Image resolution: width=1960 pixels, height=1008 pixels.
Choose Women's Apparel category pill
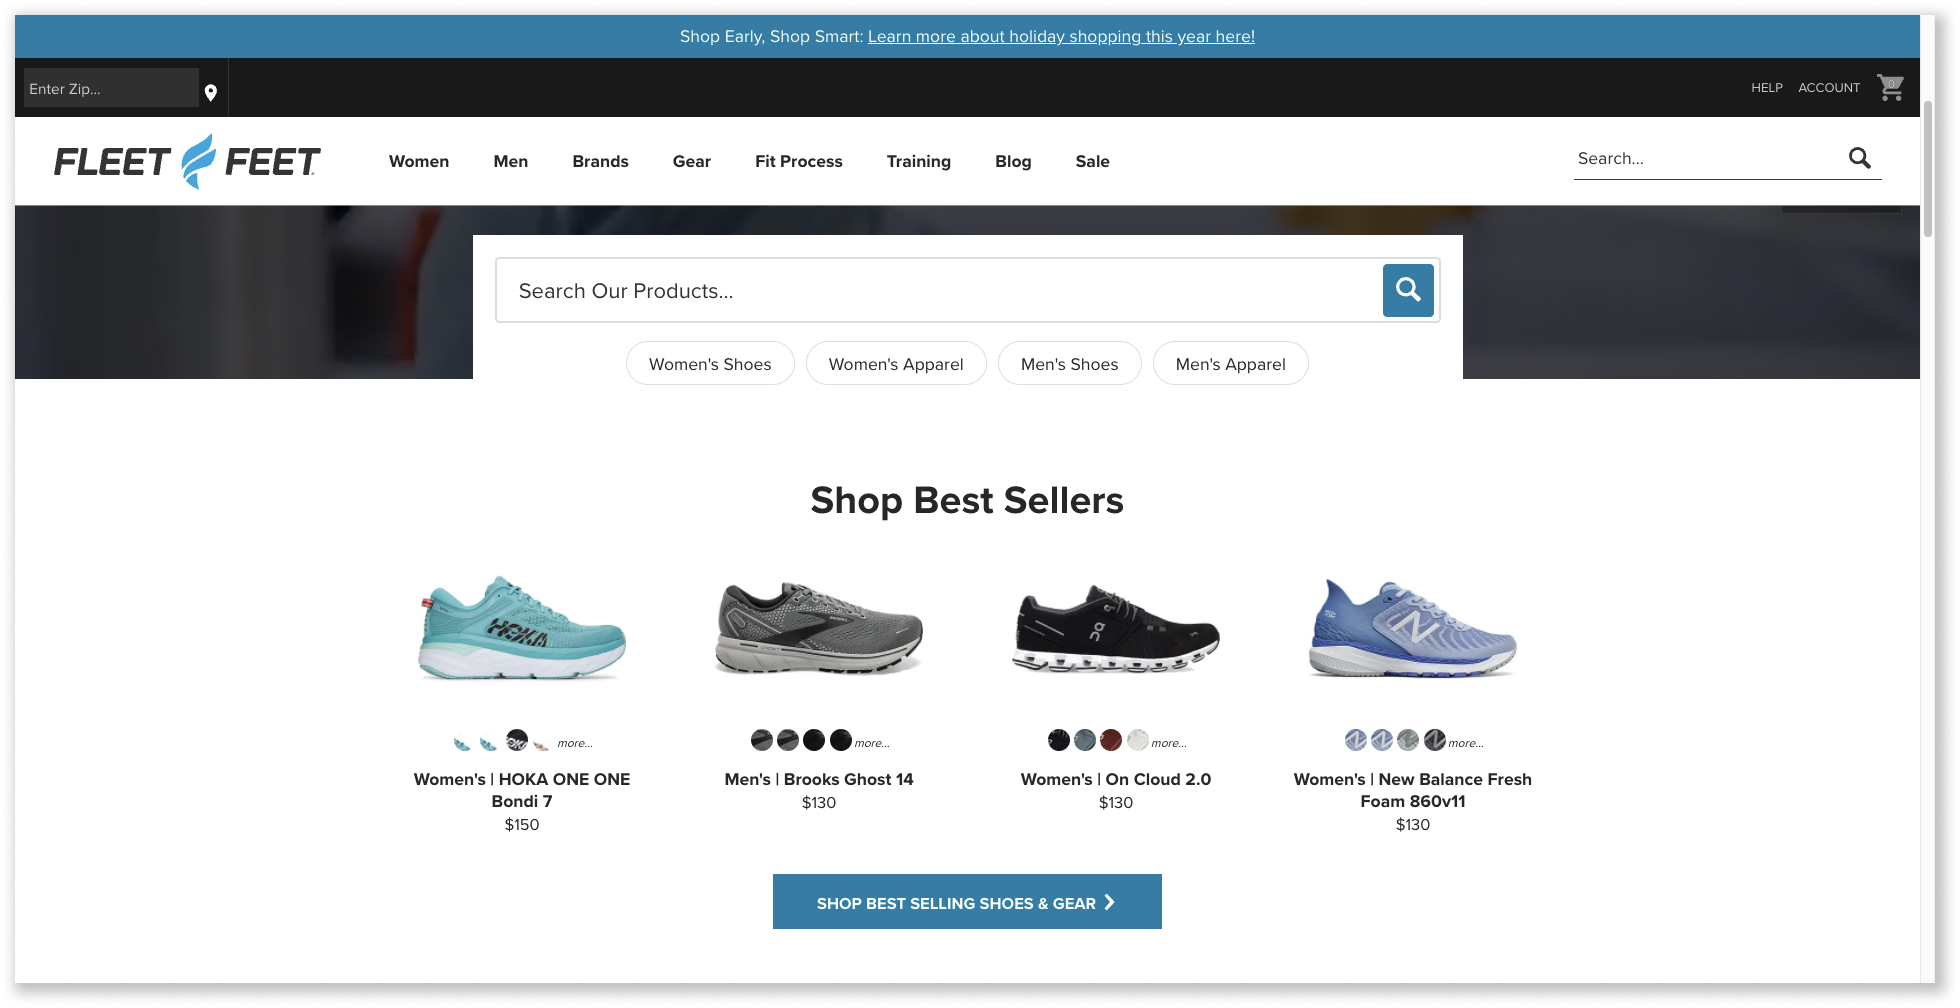(896, 364)
